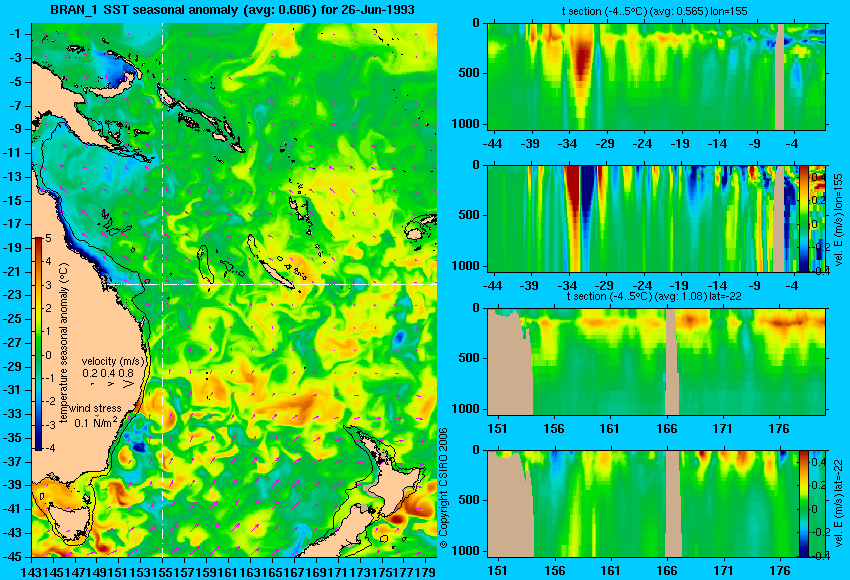Click the BRAN_1 SST seasonal anomaly title
This screenshot has width=850, height=580.
pyautogui.click(x=232, y=9)
